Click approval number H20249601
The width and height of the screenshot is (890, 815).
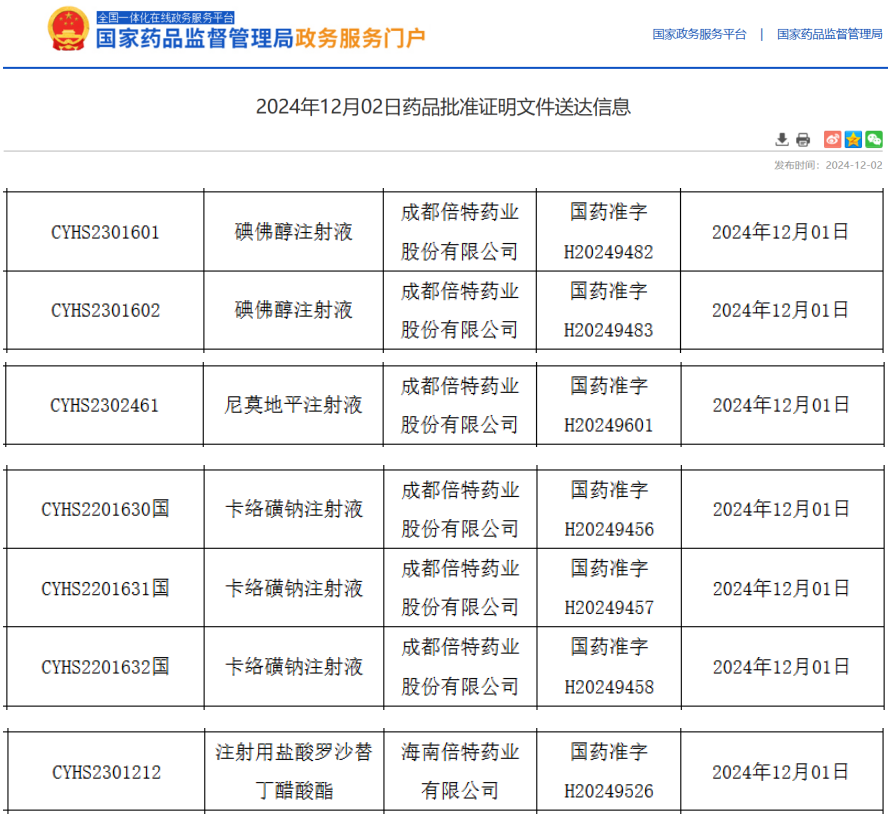click(608, 426)
